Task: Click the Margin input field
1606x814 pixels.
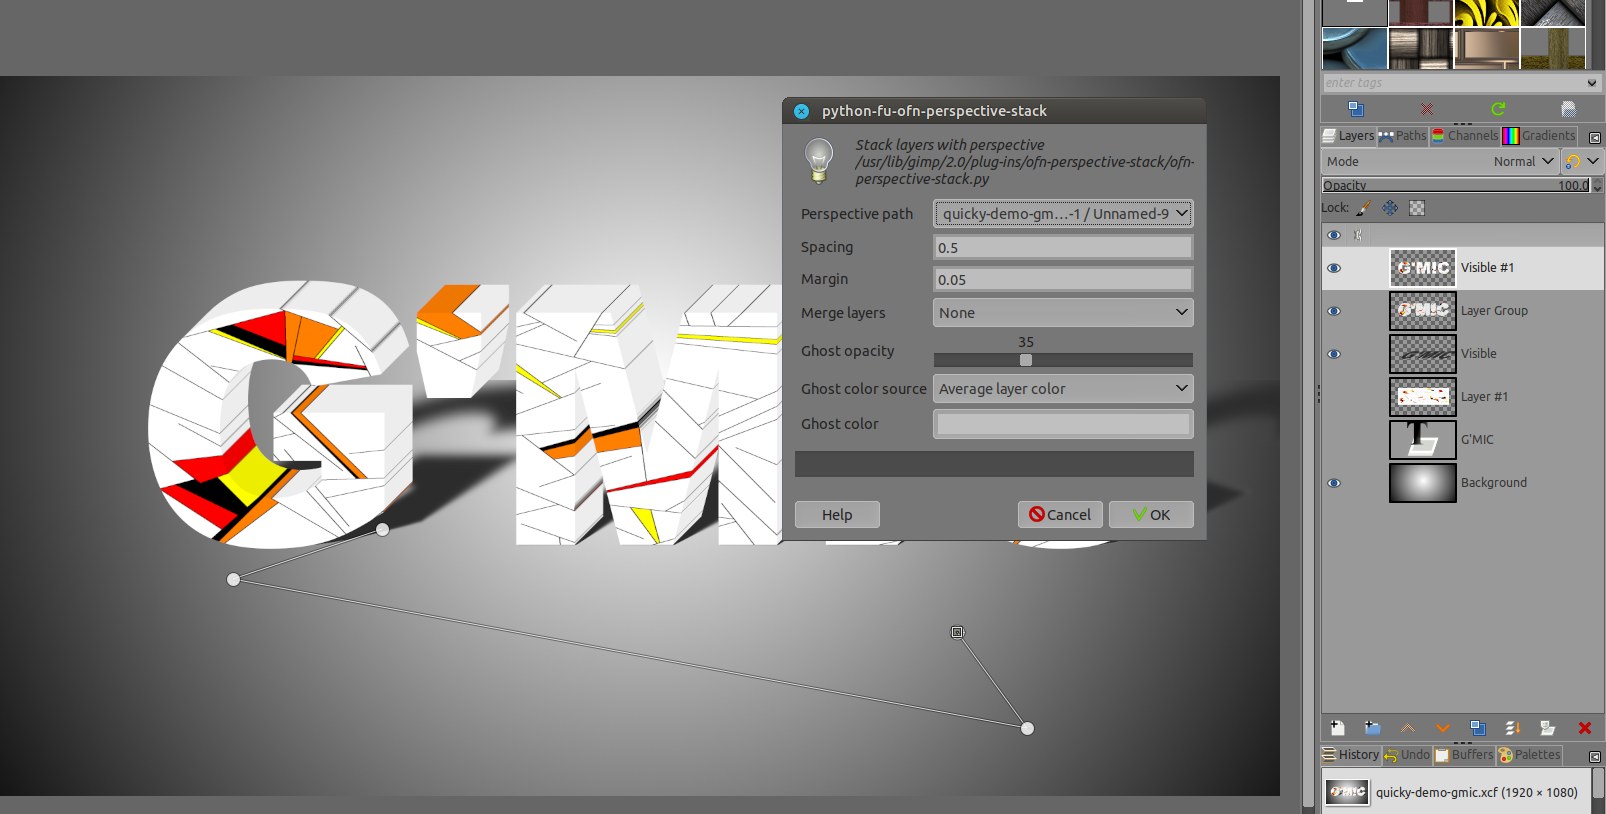Action: (x=1063, y=279)
